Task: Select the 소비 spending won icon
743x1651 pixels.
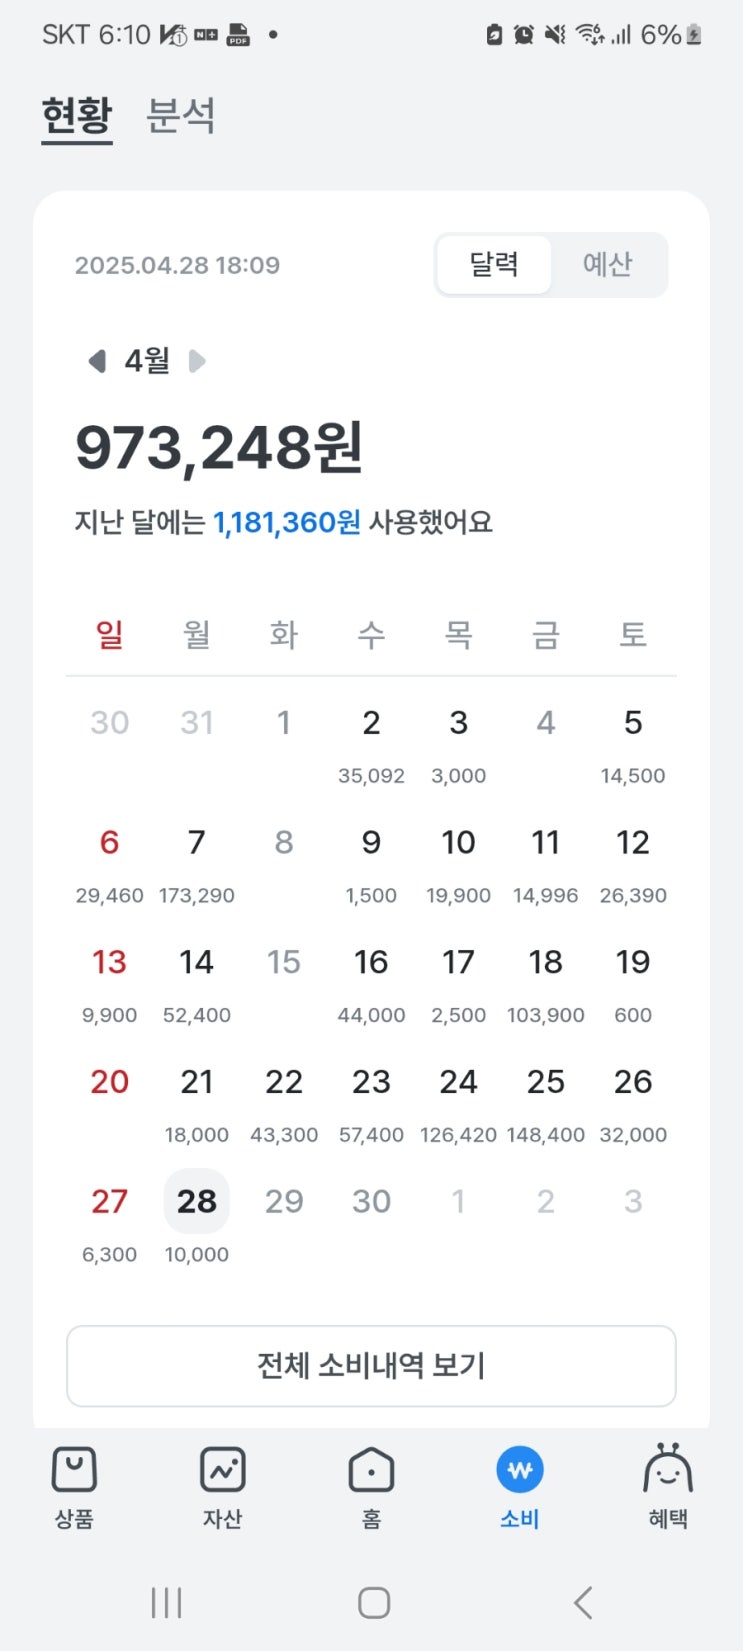Action: [x=520, y=1470]
